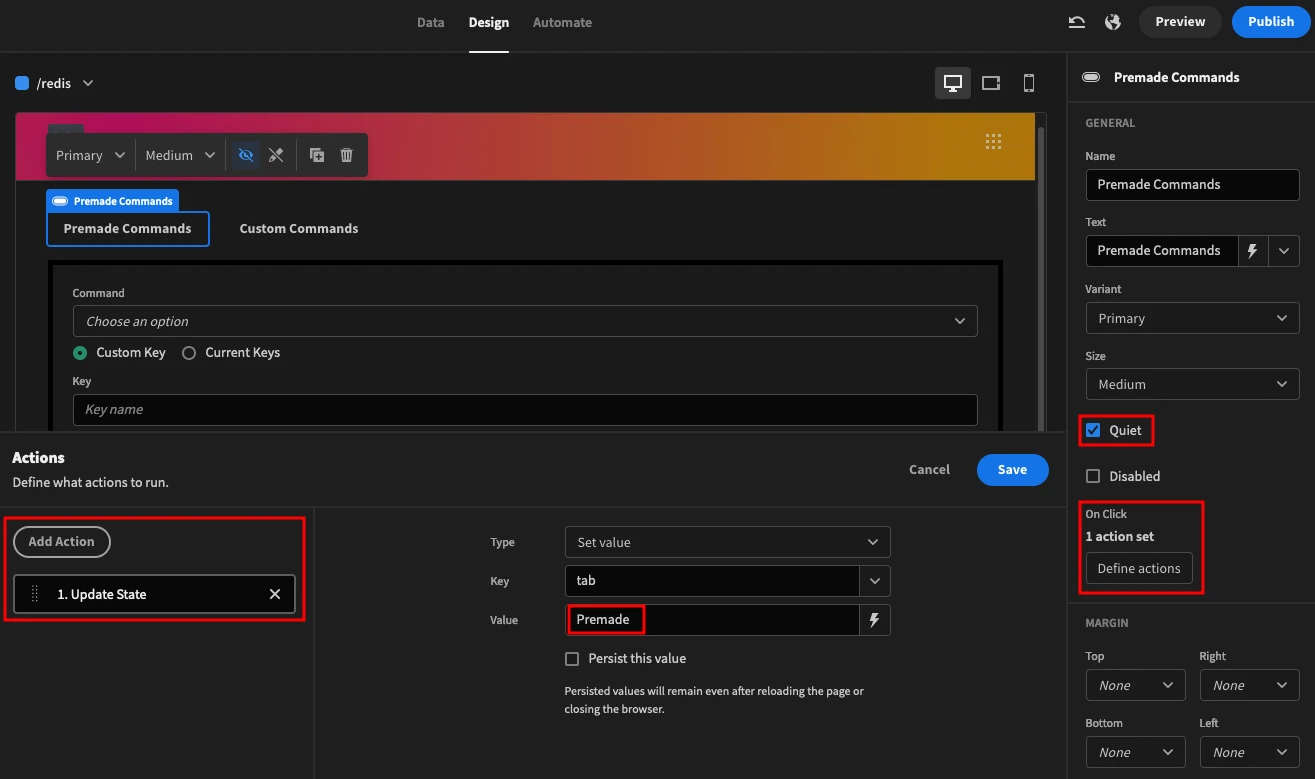The image size is (1315, 779).
Task: Remove the Update State action
Action: 275,594
